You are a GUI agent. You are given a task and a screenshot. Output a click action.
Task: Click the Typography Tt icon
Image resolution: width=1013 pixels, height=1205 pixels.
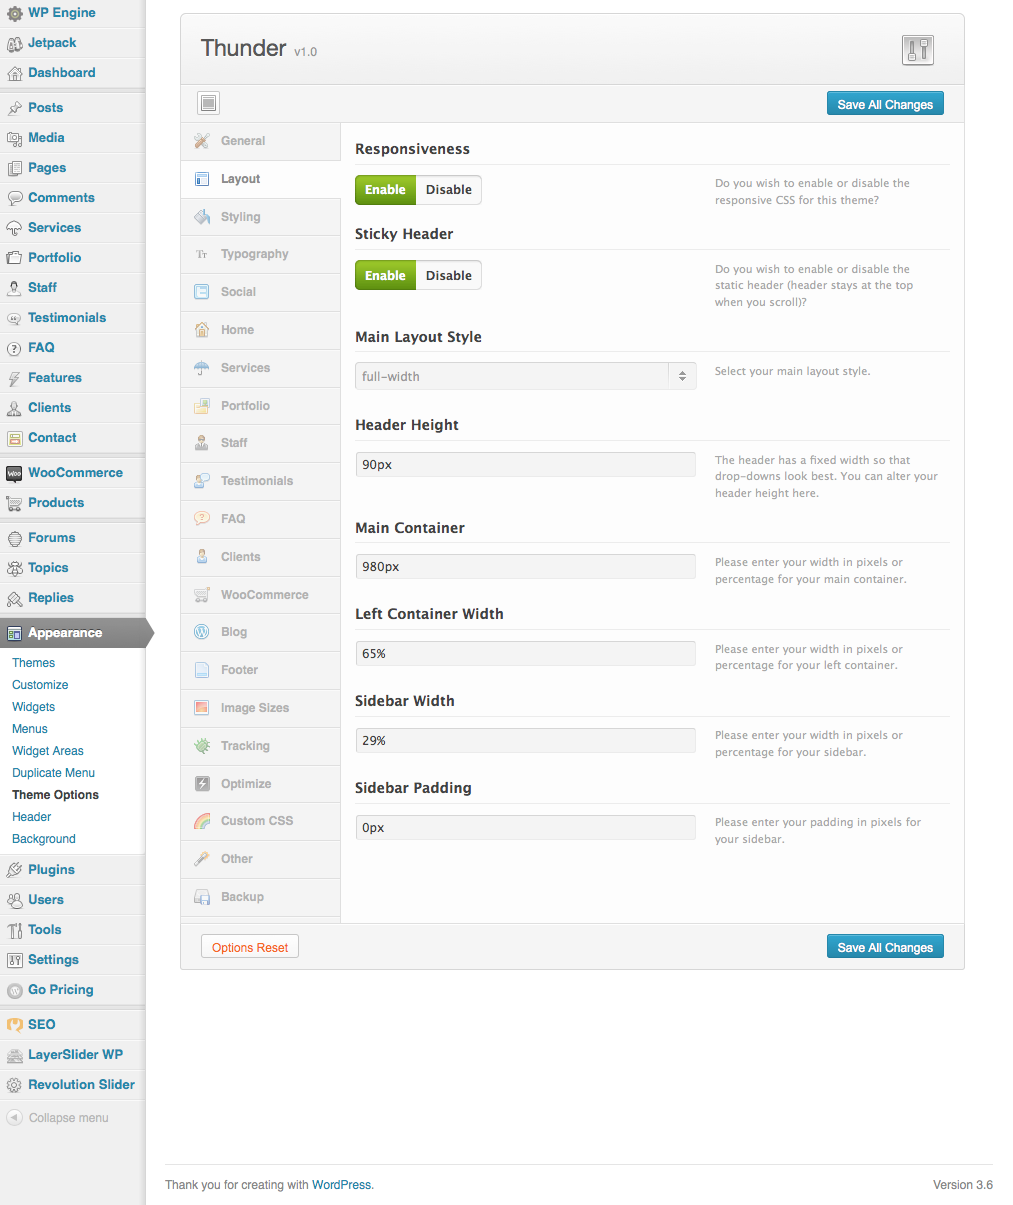(x=202, y=255)
